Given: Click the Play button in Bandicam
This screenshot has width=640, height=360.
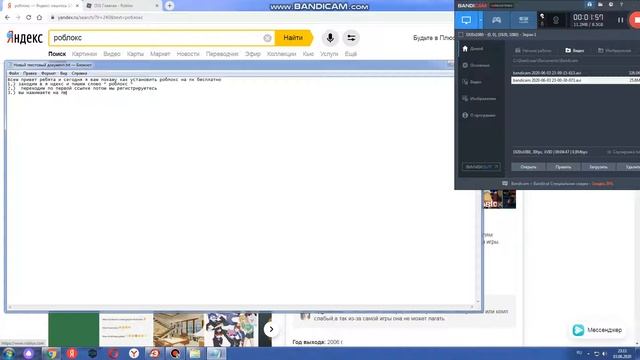Looking at the screenshot, I should coord(563,167).
